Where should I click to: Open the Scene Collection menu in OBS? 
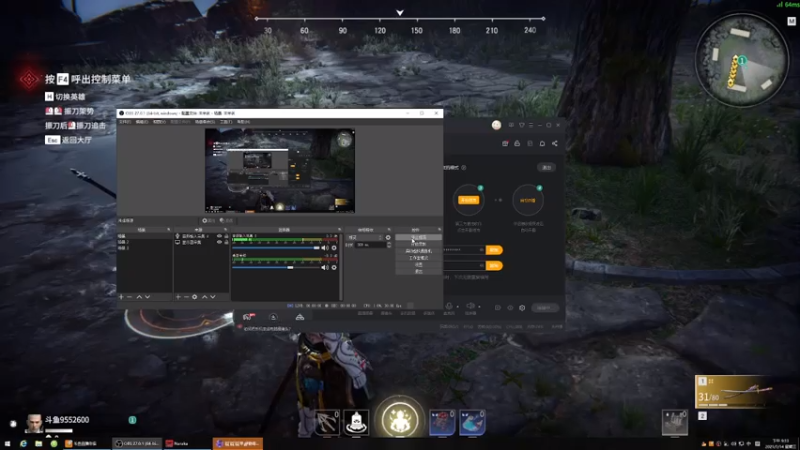[x=205, y=122]
